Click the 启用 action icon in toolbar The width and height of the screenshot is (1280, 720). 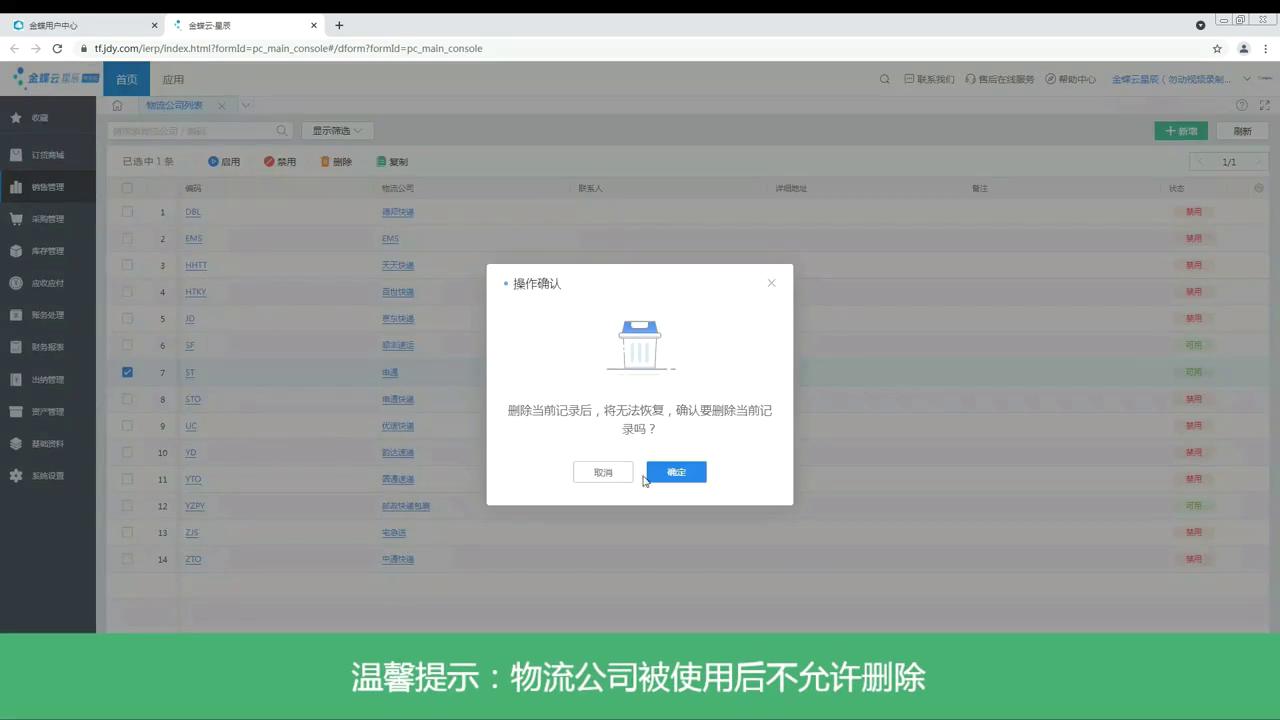click(214, 161)
